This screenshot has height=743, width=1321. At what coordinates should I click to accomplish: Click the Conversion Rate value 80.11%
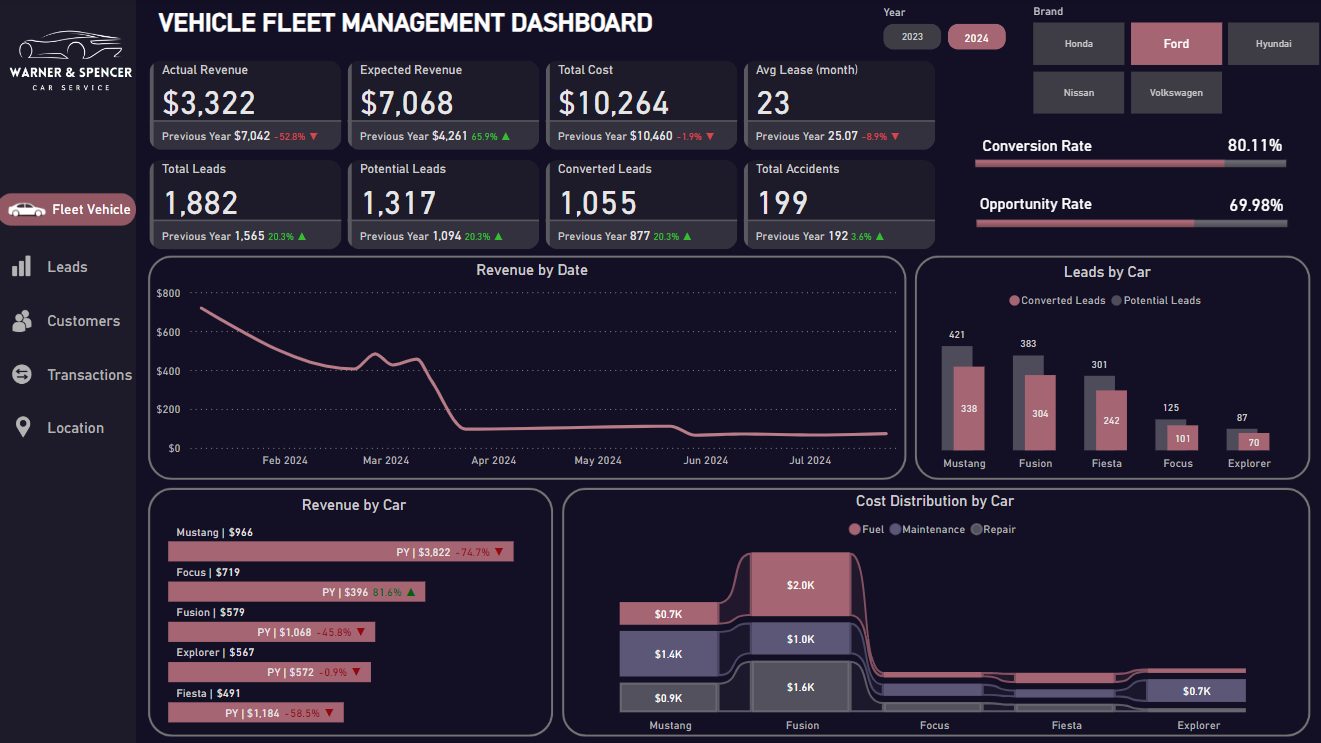tap(1255, 146)
